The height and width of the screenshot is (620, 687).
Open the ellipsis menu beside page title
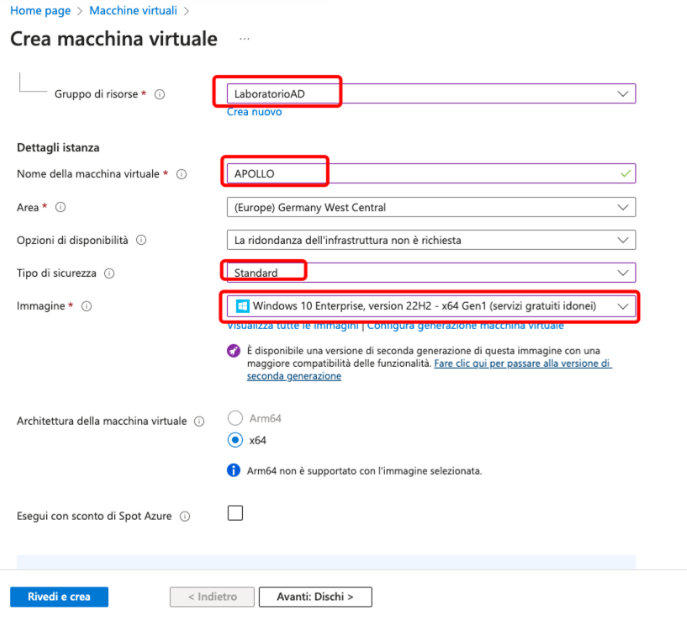[244, 39]
